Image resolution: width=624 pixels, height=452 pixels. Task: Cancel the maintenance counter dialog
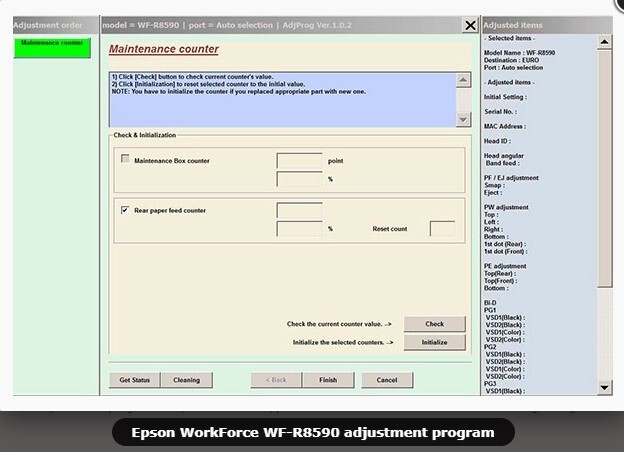point(387,380)
